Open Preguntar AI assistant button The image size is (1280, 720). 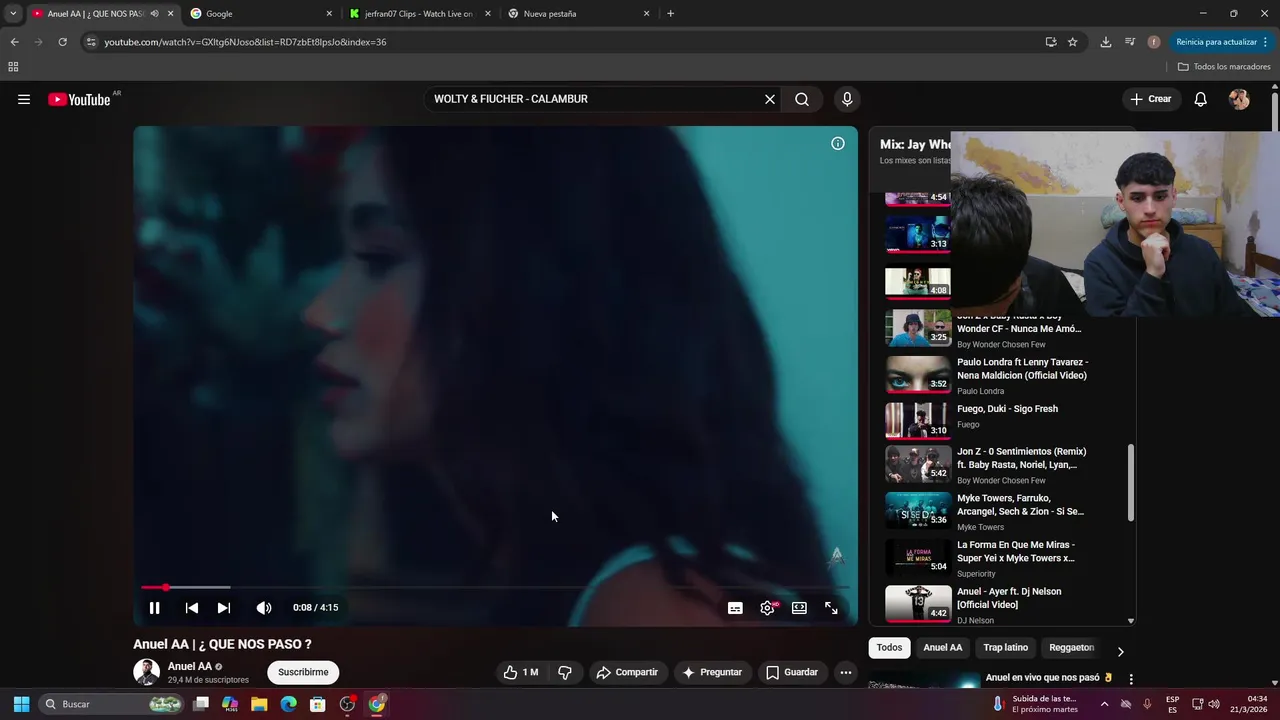tap(712, 672)
